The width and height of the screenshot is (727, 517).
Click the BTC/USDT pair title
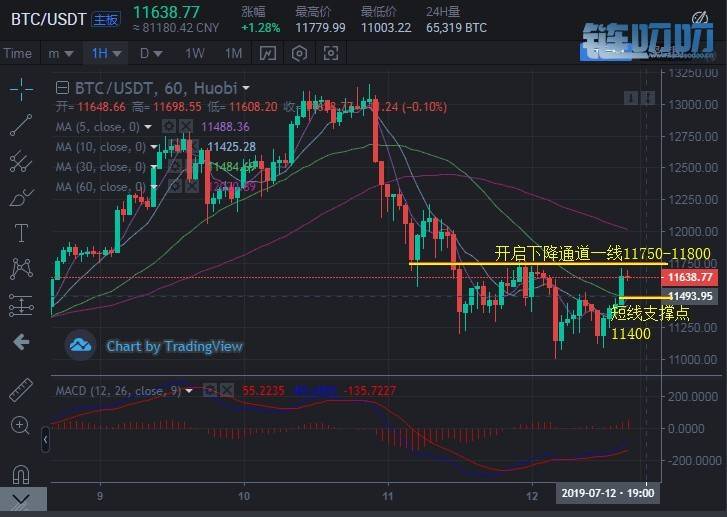point(49,19)
